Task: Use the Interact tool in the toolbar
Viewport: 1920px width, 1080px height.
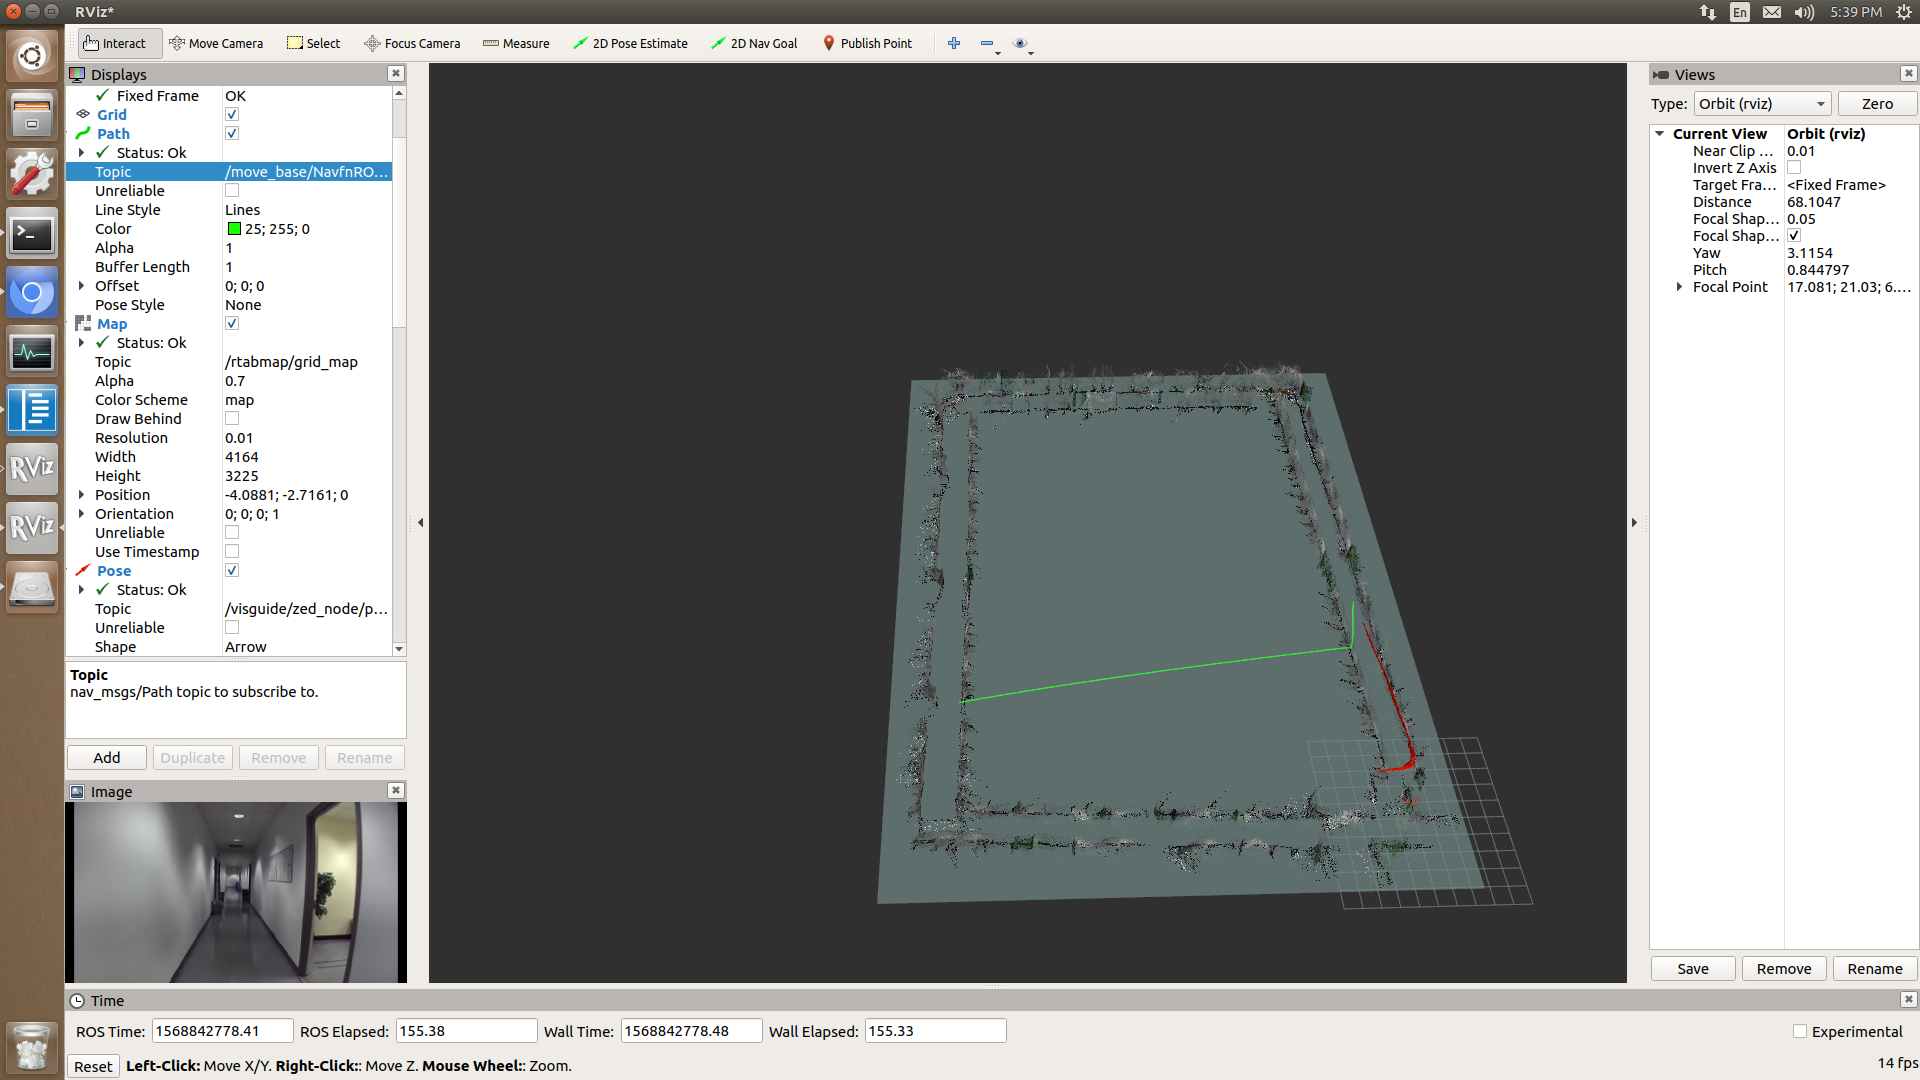Action: pyautogui.click(x=115, y=43)
